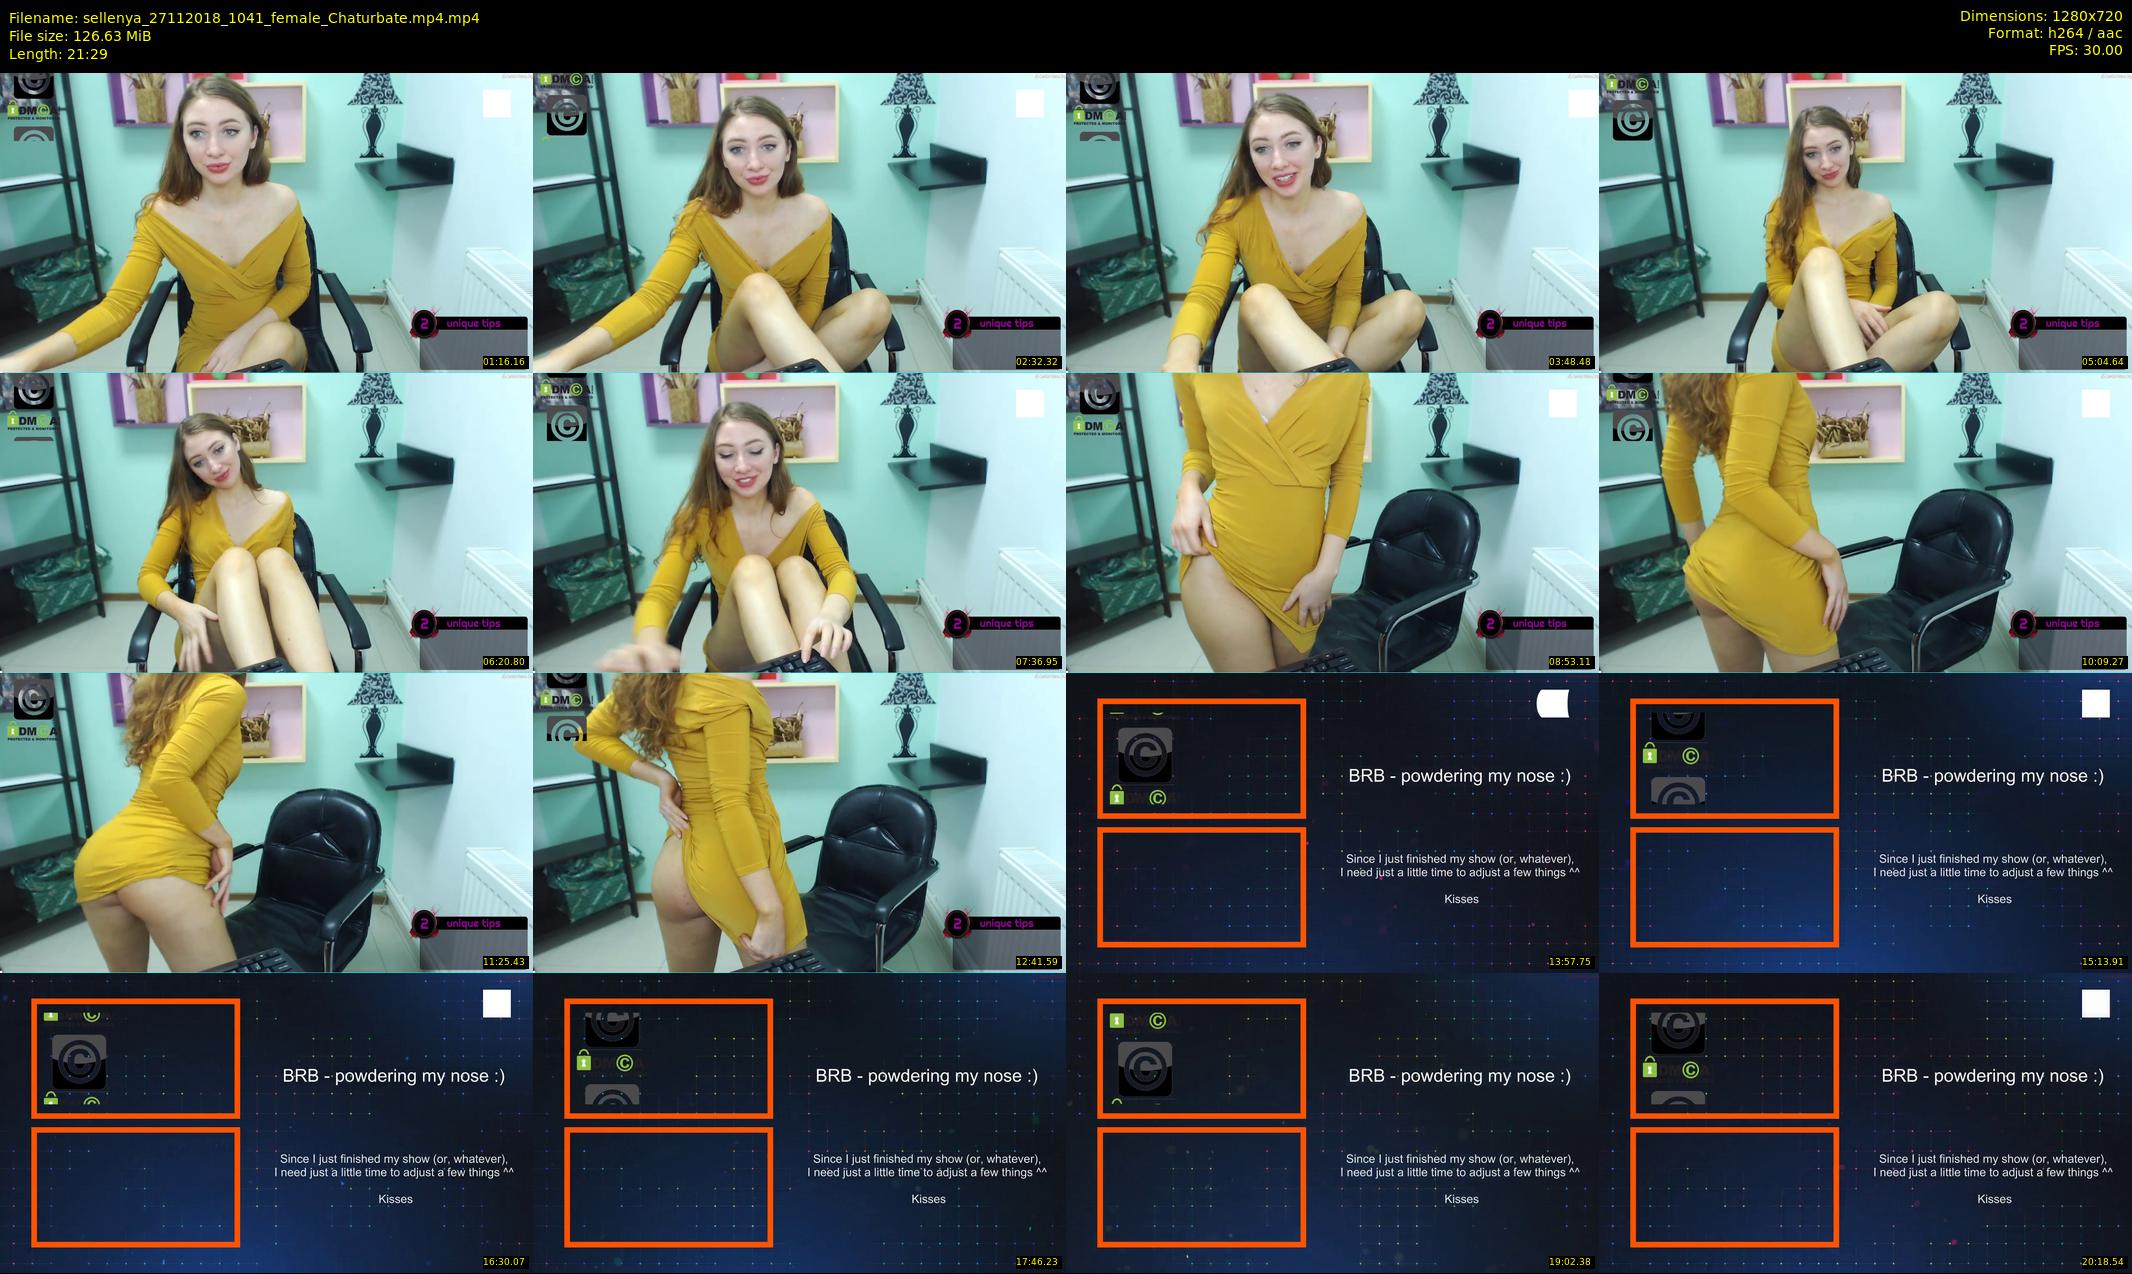Click the Dimensions 1280x720 label
The image size is (2132, 1274).
pyautogui.click(x=2040, y=16)
